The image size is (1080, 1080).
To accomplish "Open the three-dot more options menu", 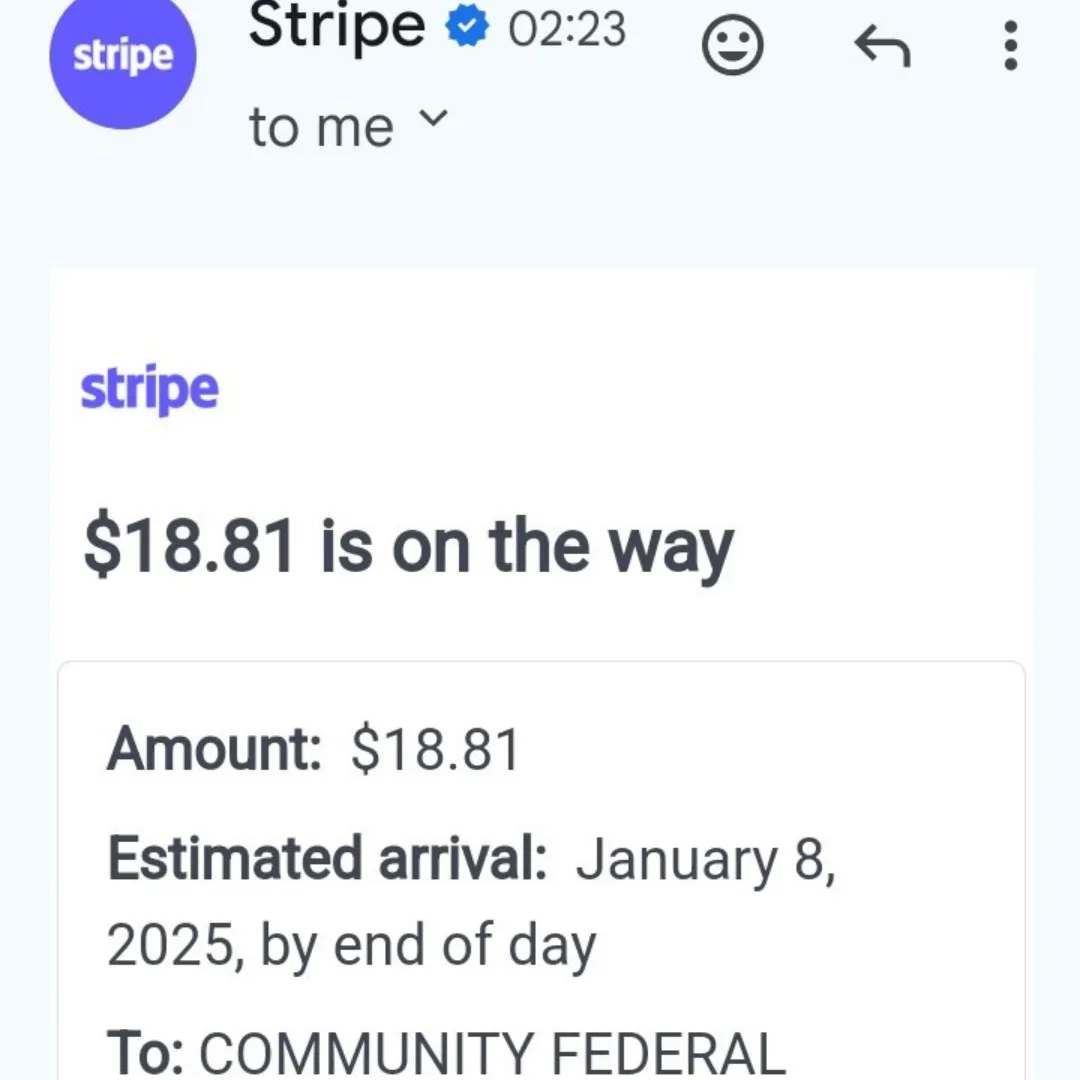I will [1010, 45].
